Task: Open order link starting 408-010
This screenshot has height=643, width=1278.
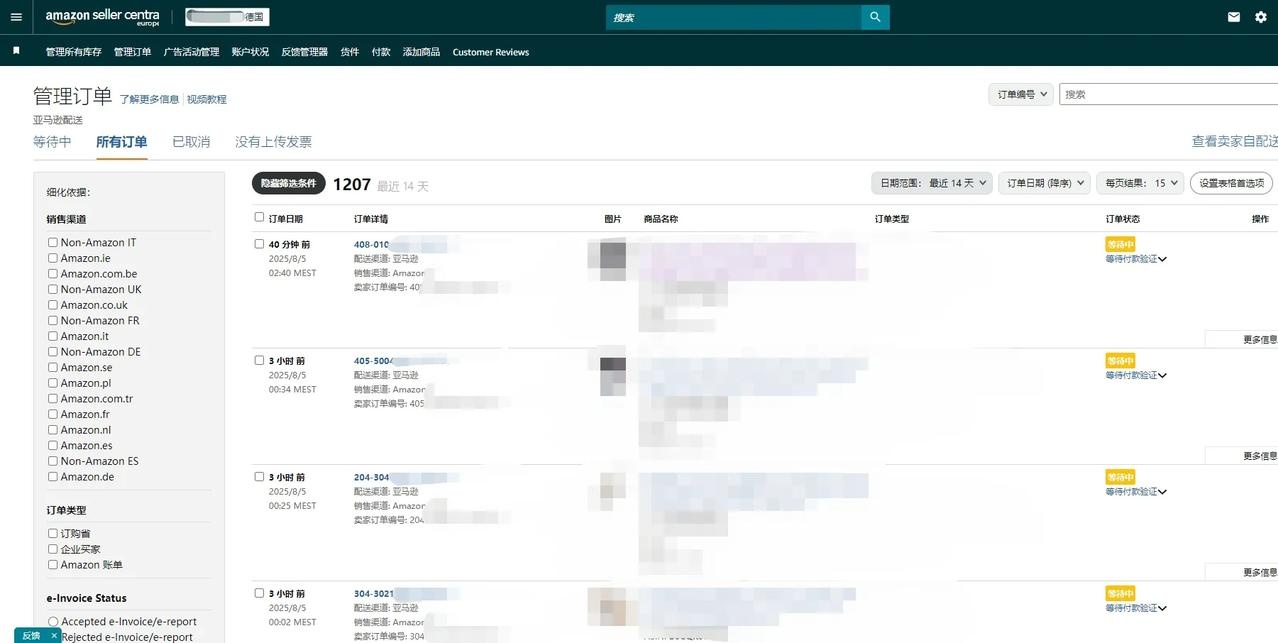Action: tap(371, 244)
